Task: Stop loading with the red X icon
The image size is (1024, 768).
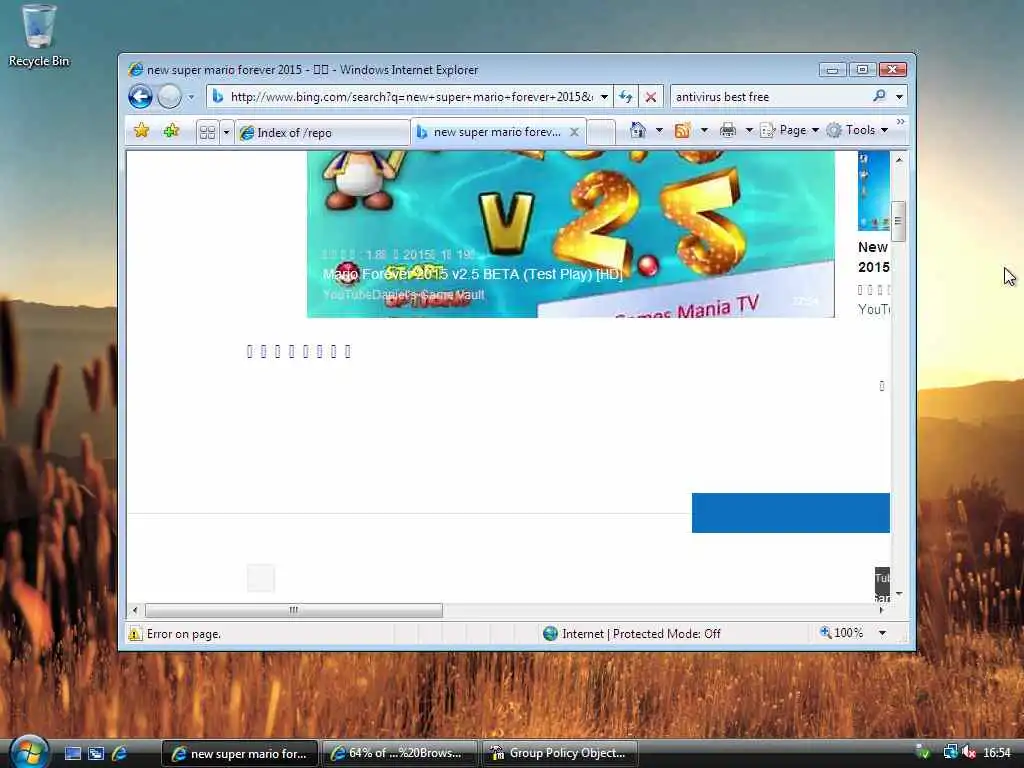Action: pyautogui.click(x=650, y=97)
